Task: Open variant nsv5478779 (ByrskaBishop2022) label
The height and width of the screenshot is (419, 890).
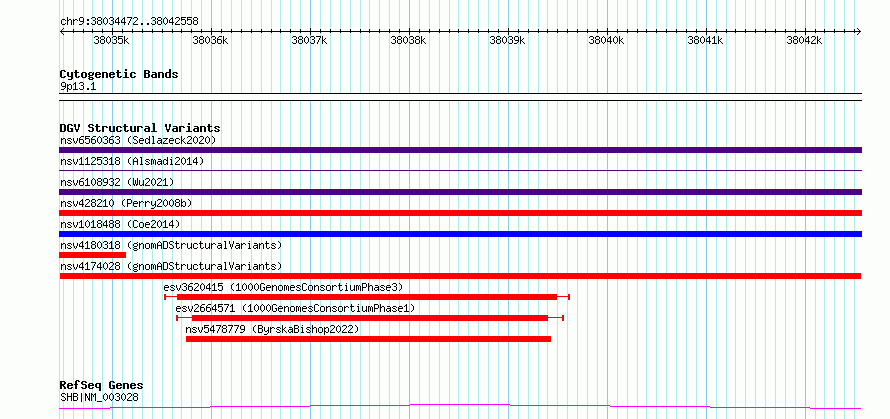Action: (272, 329)
